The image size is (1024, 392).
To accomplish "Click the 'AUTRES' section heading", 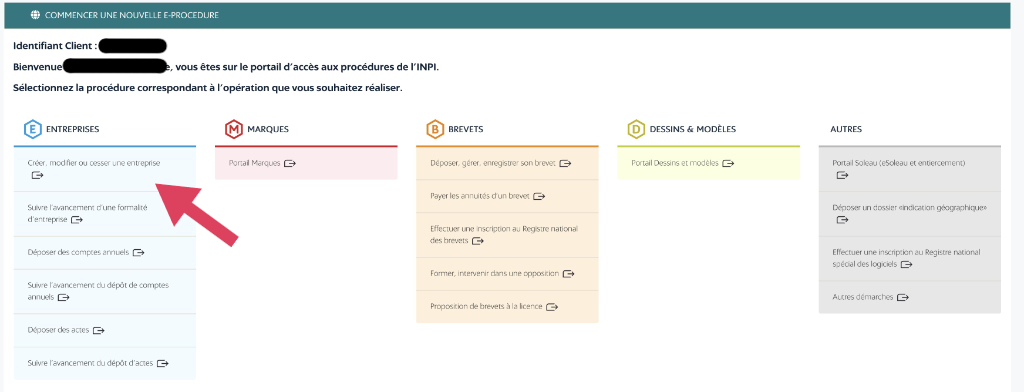I will [846, 129].
